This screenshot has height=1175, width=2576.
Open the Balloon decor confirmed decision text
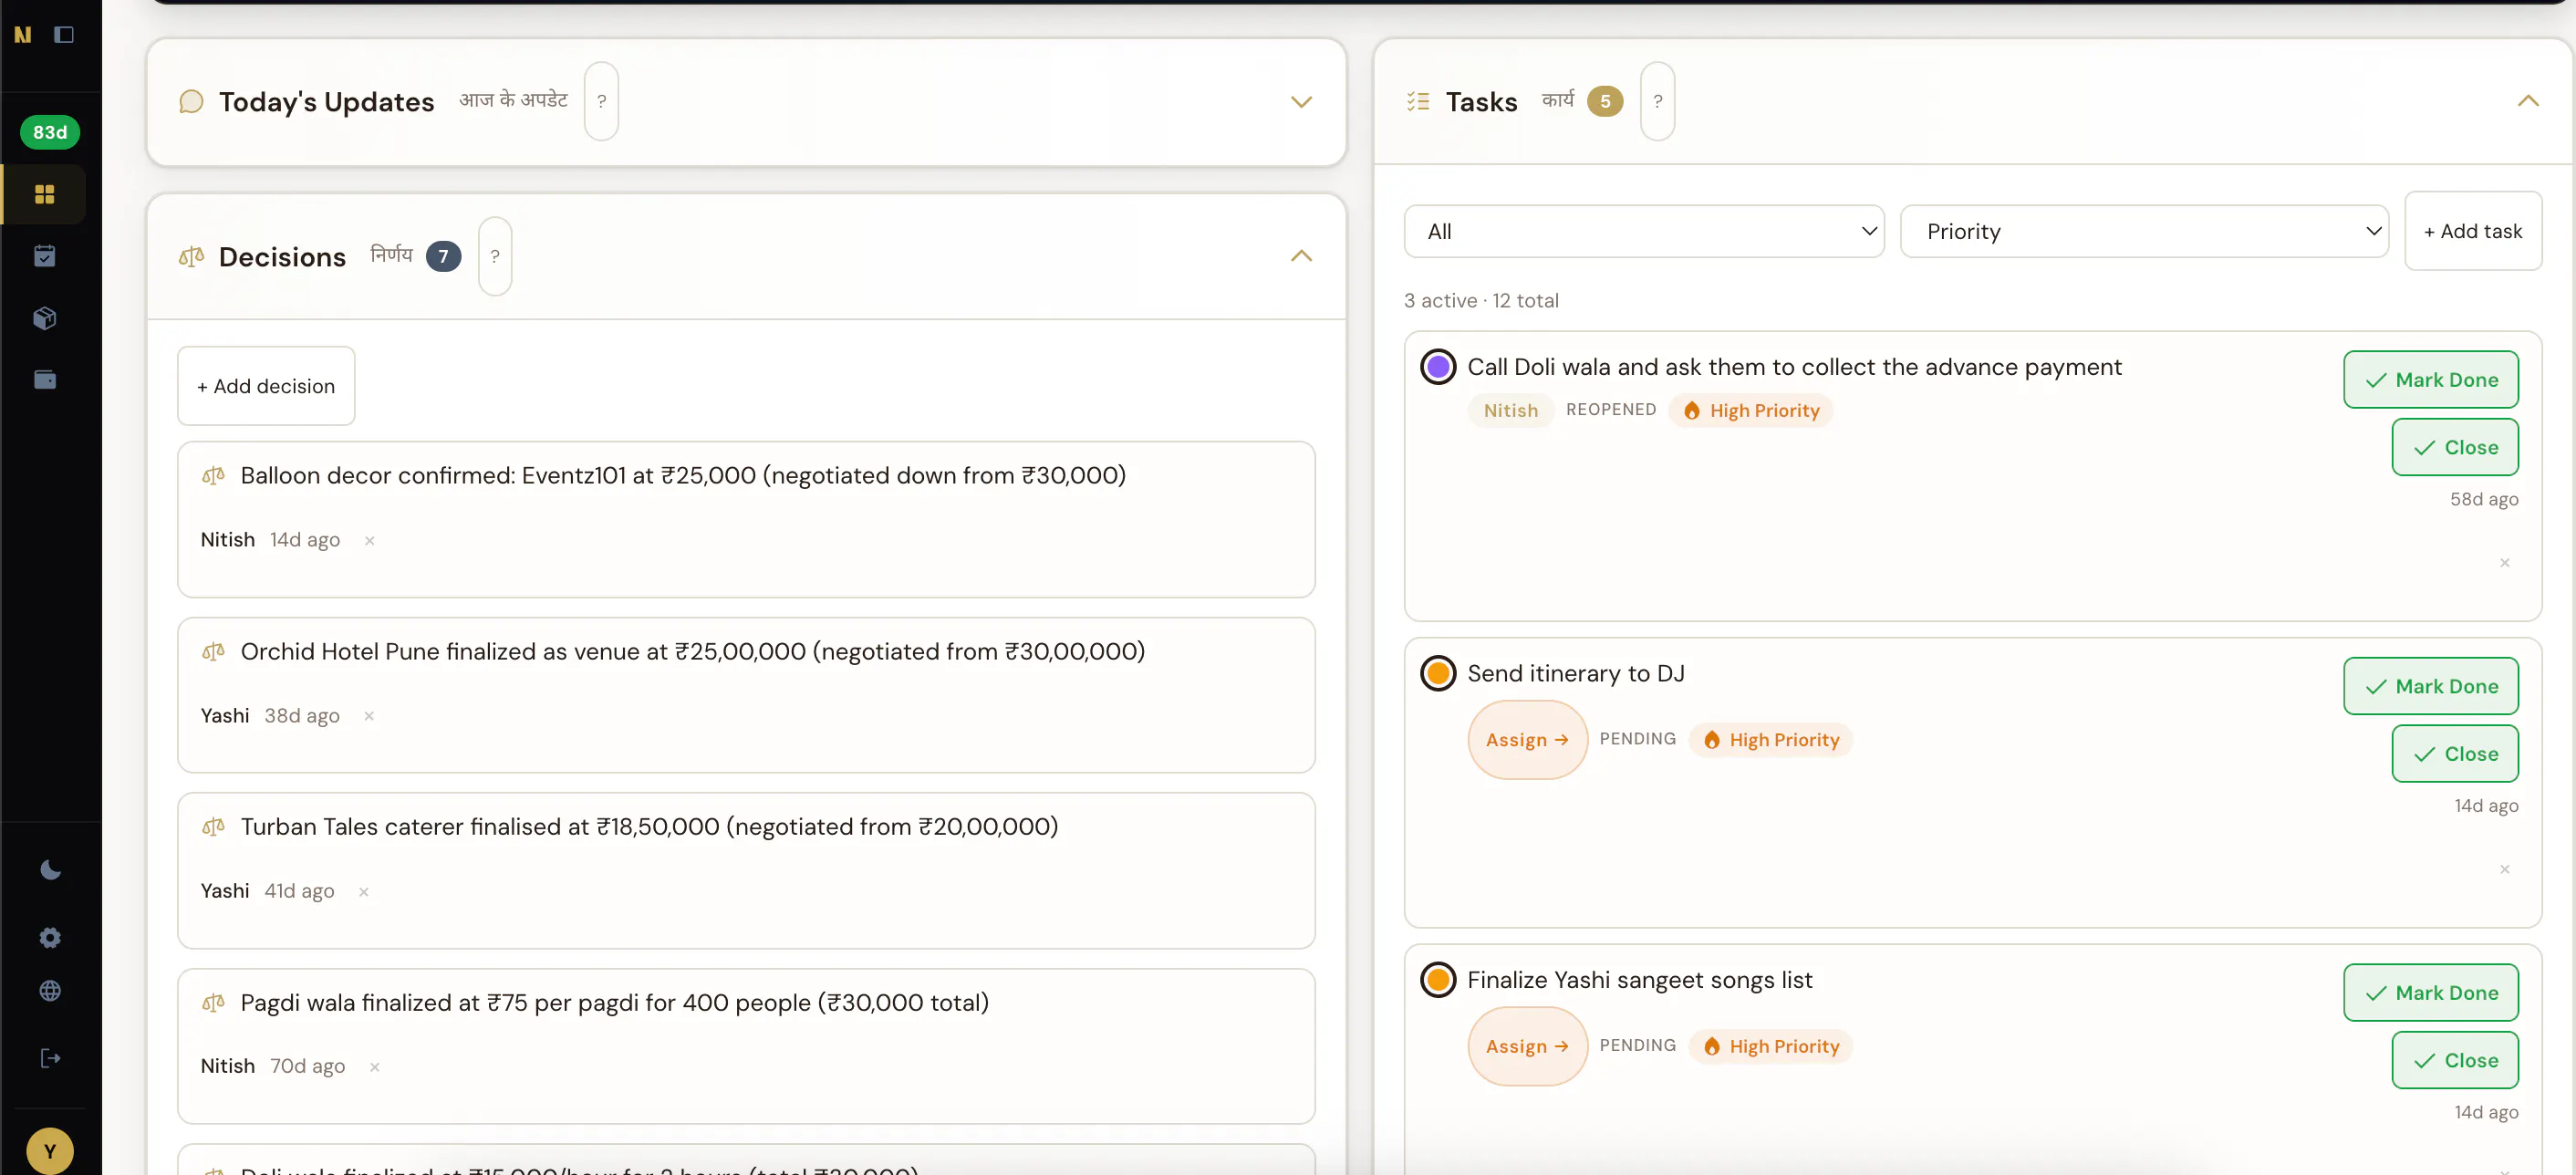tap(683, 476)
